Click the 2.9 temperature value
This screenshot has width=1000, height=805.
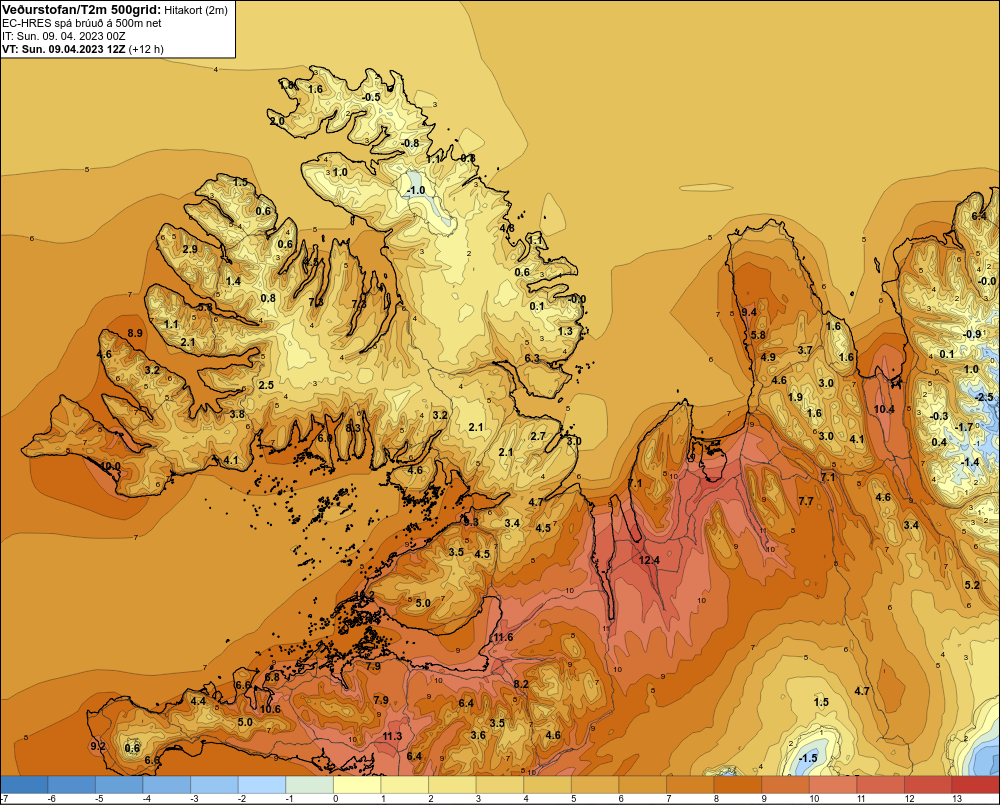189,249
